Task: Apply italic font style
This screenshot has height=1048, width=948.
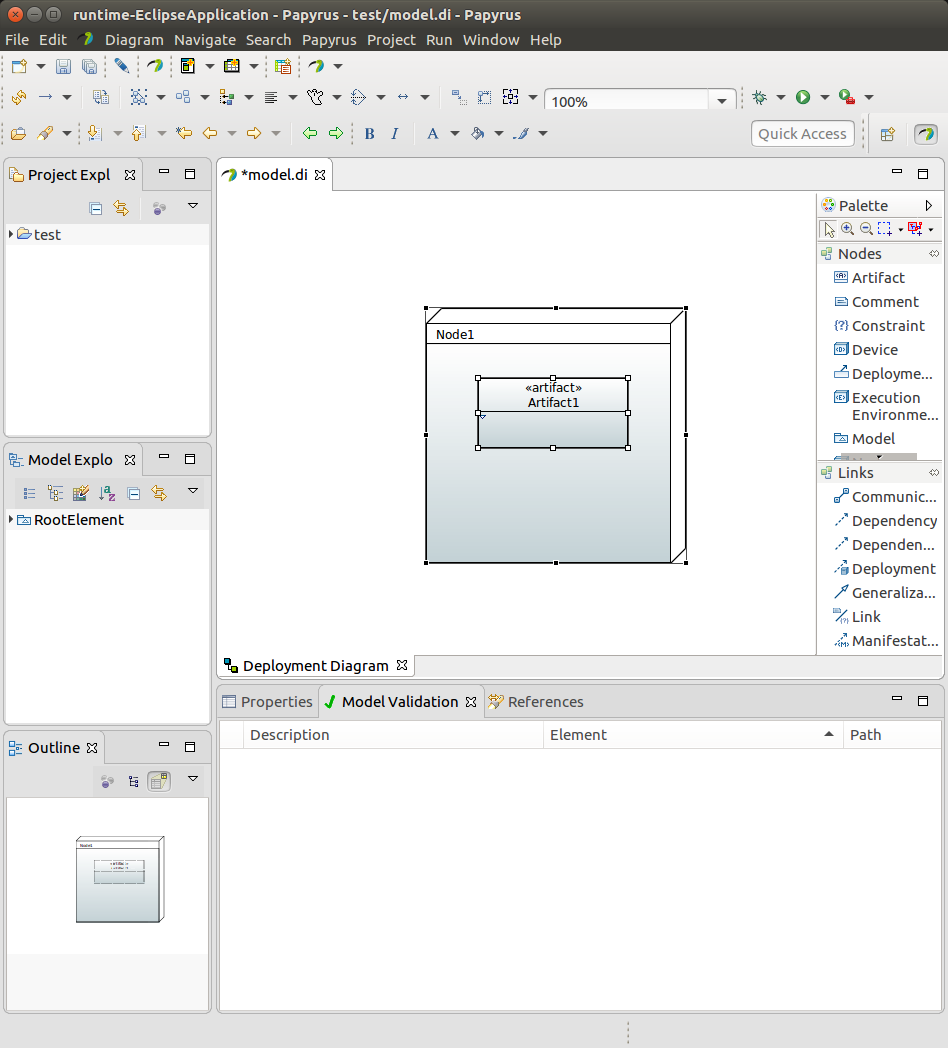Action: click(x=394, y=134)
